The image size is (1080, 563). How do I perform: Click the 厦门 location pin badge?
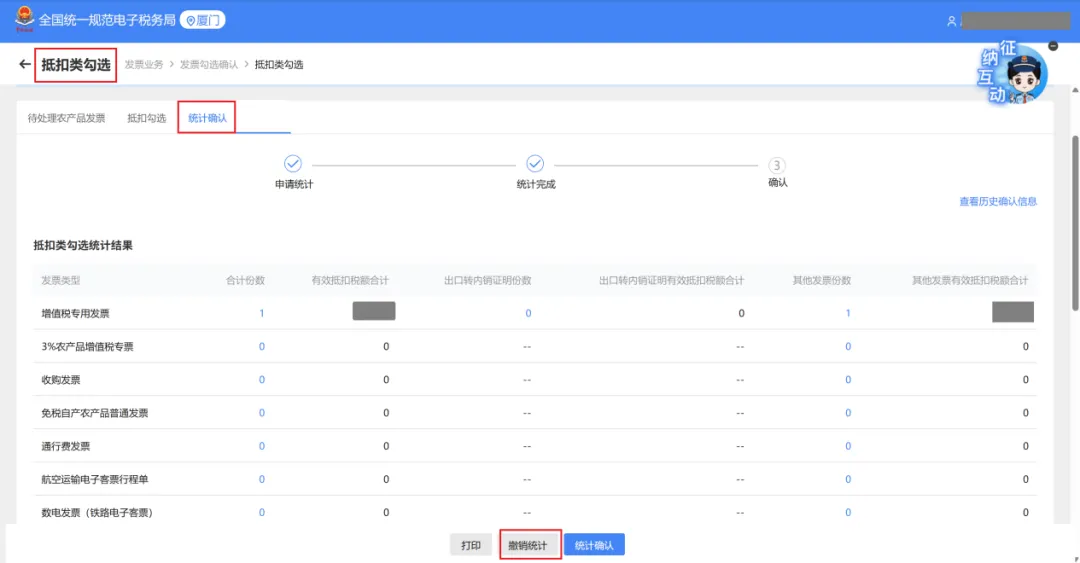202,20
